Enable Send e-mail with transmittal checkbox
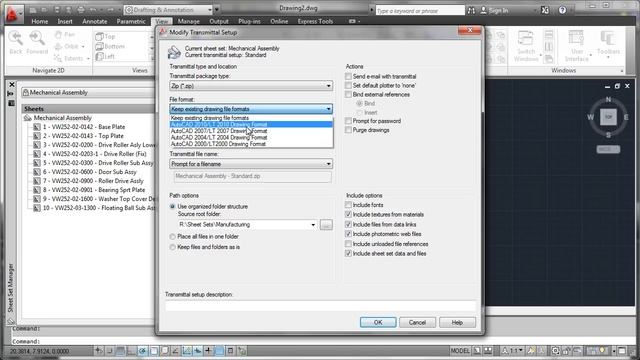 [348, 76]
